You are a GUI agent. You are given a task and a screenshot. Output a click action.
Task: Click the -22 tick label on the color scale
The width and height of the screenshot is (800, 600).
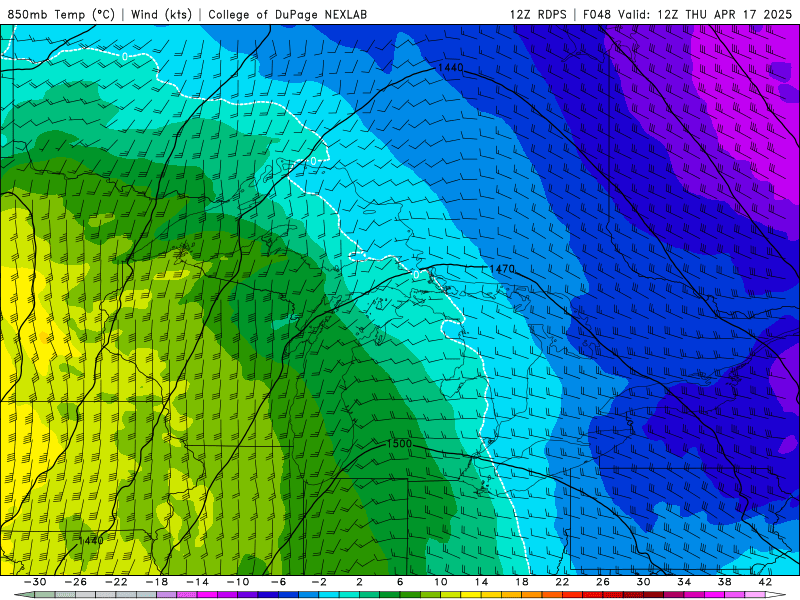pyautogui.click(x=116, y=582)
